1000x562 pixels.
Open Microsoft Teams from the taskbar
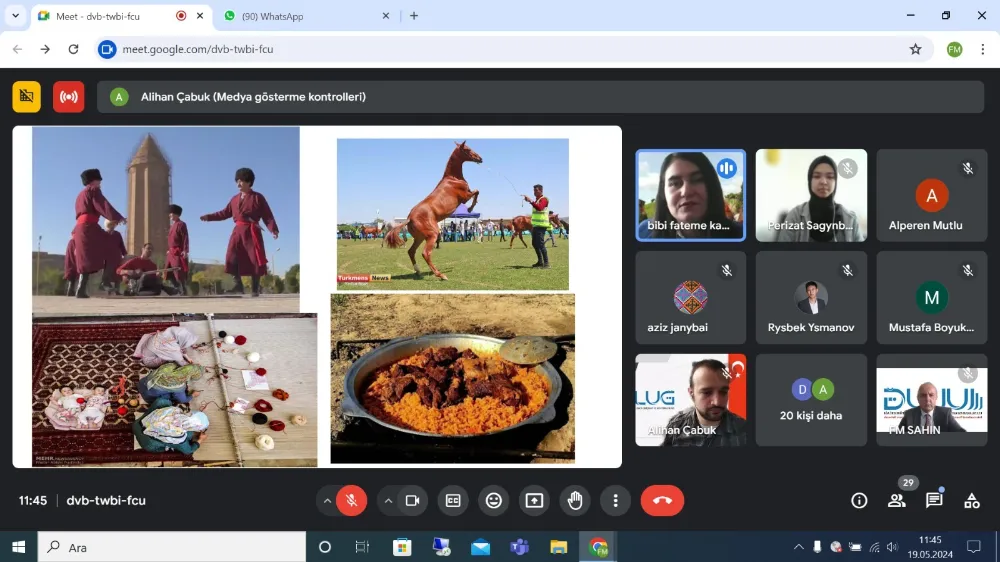(x=519, y=547)
